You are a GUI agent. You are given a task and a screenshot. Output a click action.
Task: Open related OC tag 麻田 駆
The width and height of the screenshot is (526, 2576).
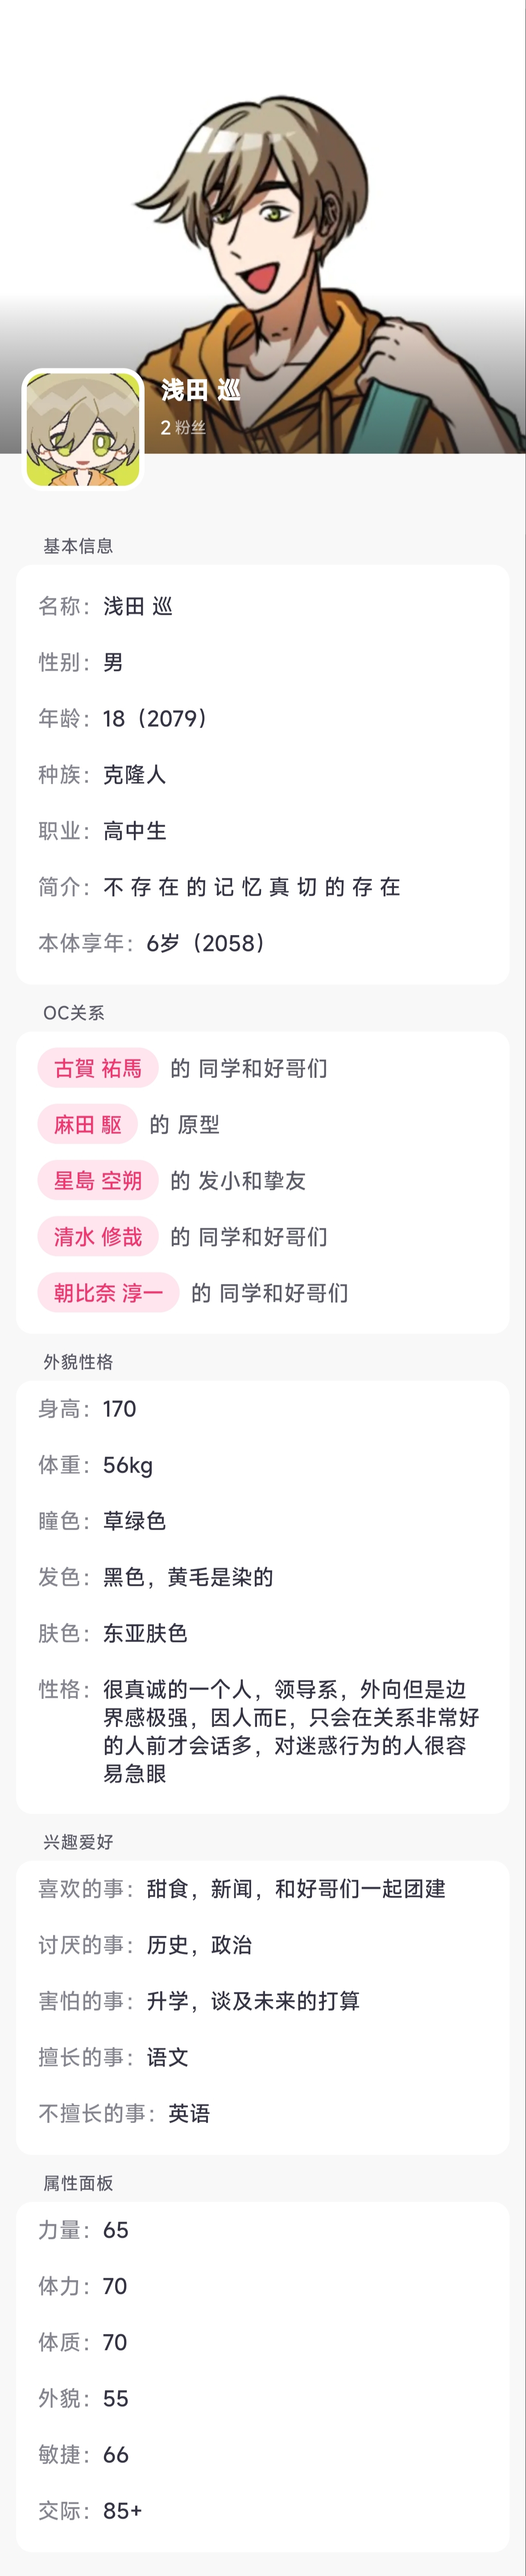pyautogui.click(x=88, y=1124)
